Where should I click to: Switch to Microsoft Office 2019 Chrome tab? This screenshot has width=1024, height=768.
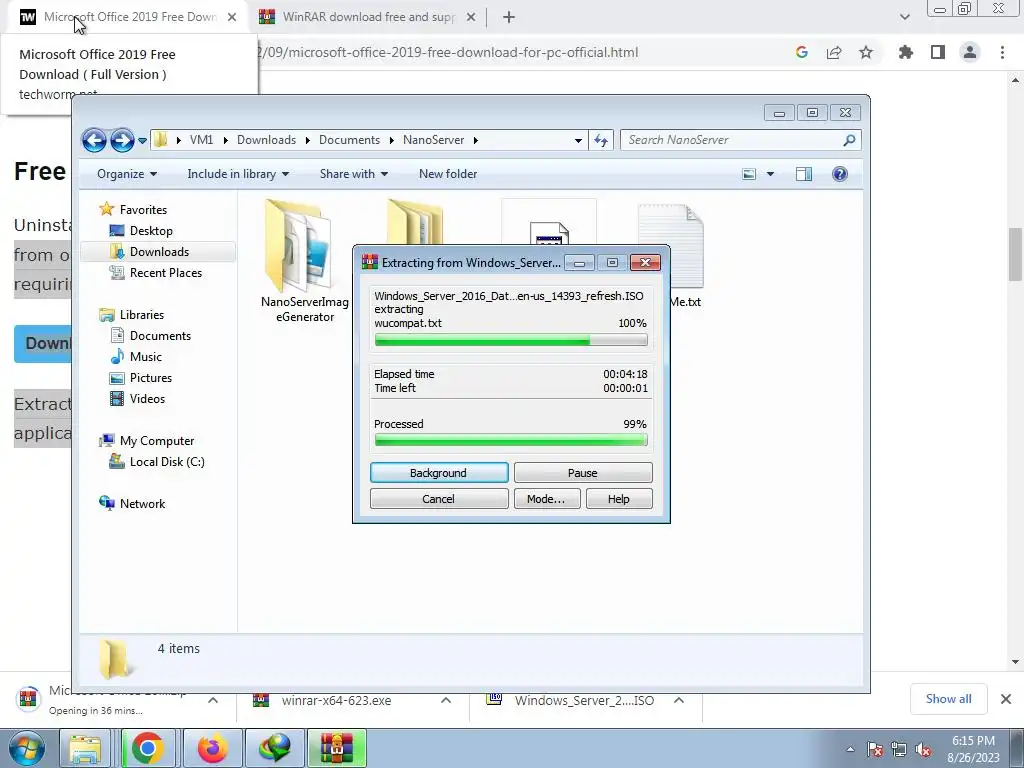pos(128,17)
